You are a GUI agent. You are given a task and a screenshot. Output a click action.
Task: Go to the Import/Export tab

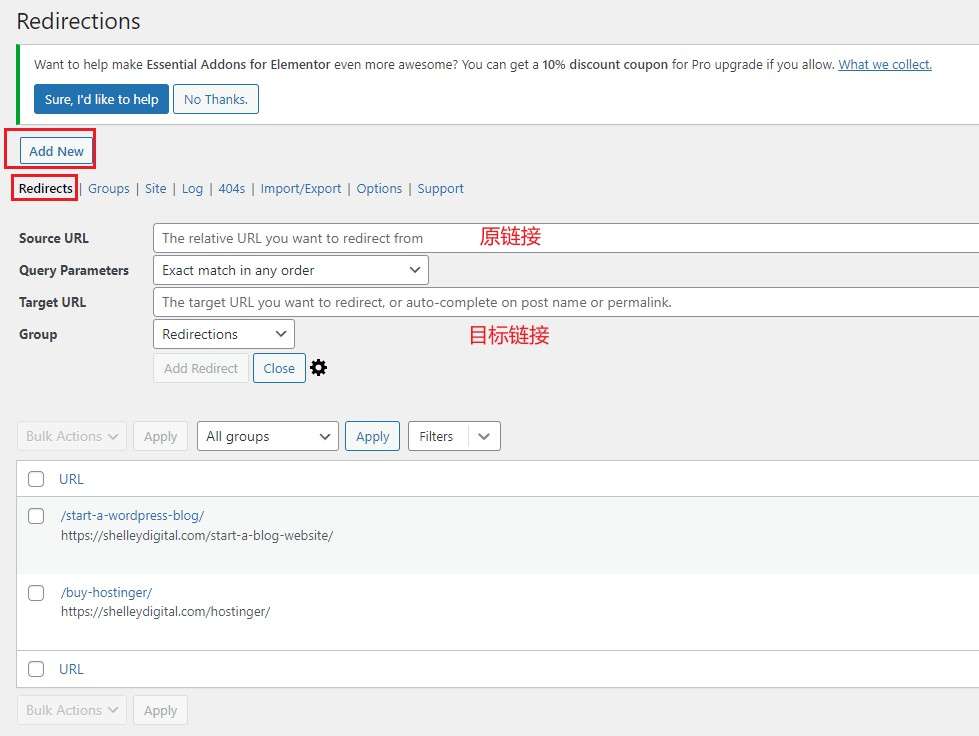[x=300, y=188]
